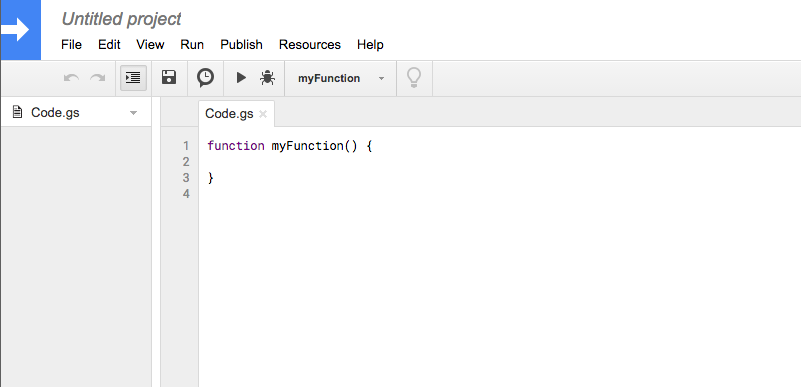Click the closing brace on line 3
This screenshot has height=387, width=801.
(210, 178)
